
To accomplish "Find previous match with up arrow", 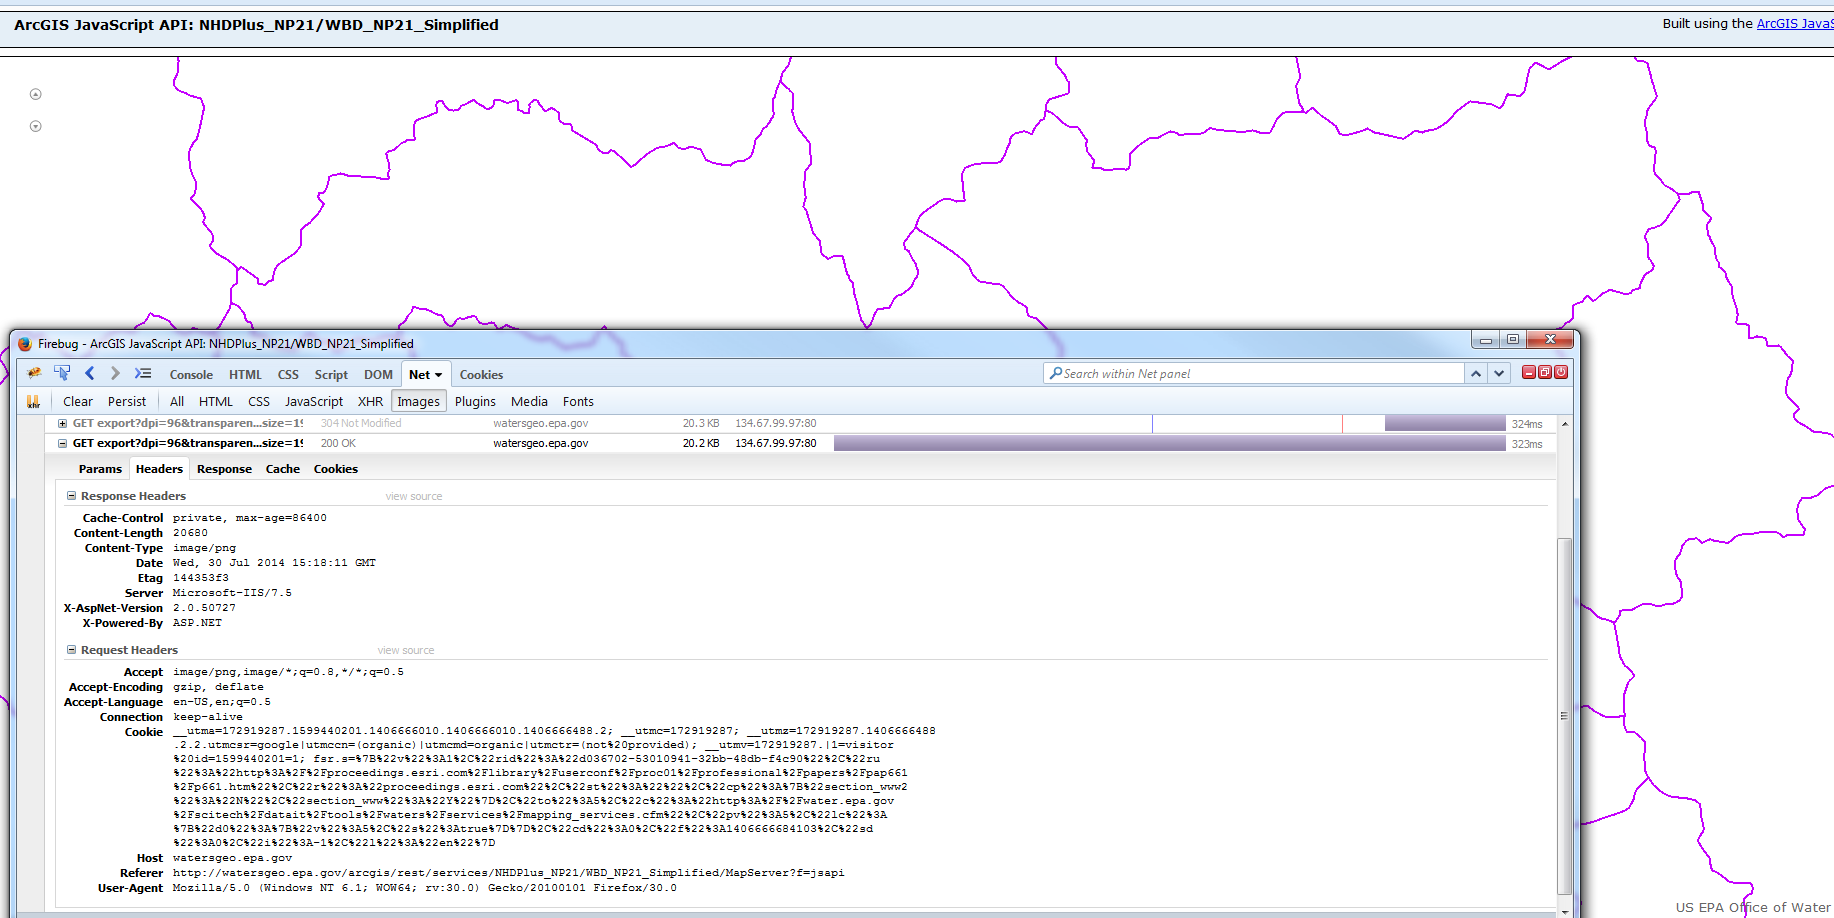I will (x=1476, y=373).
